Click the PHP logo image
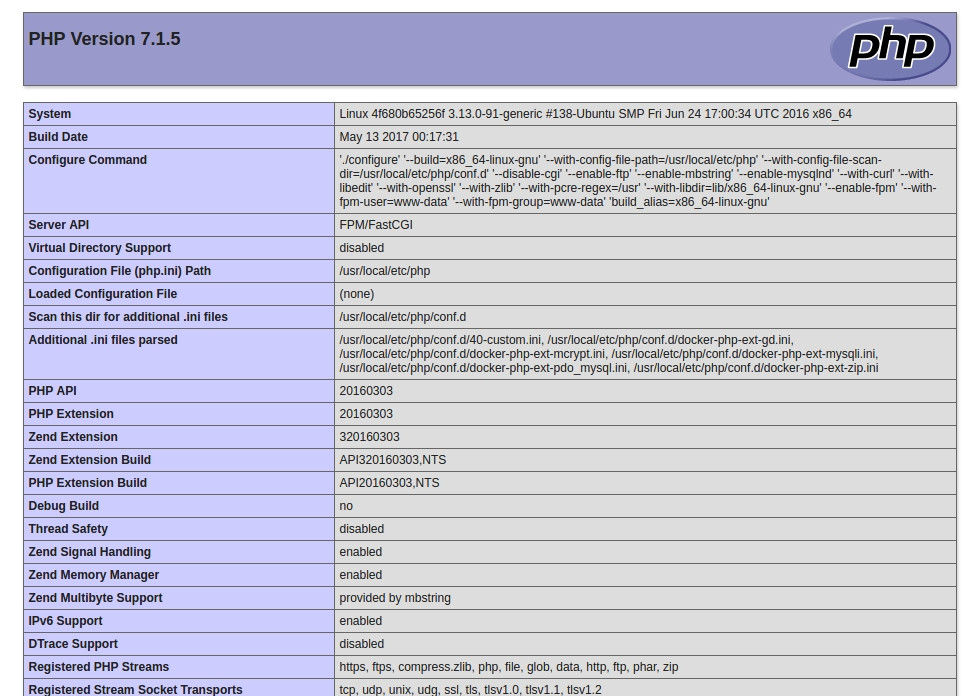This screenshot has height=696, width=979. pos(890,49)
